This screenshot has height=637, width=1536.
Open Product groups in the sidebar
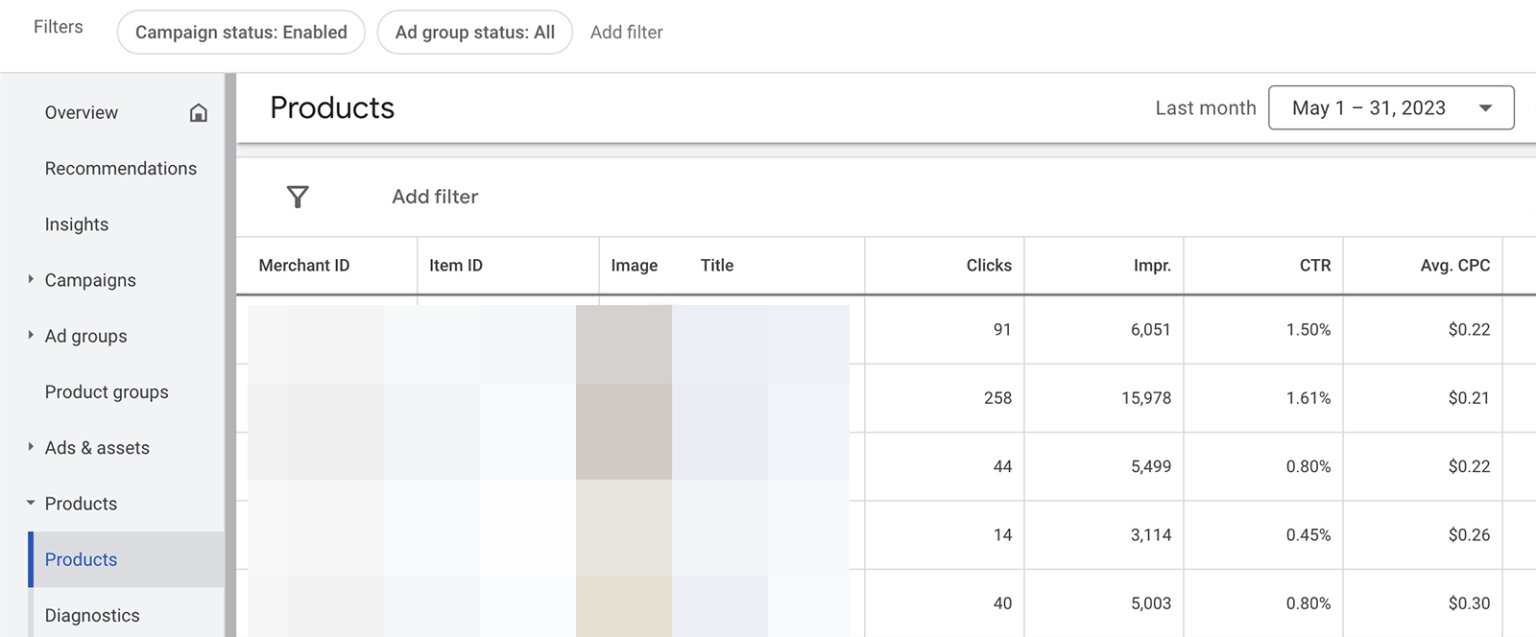pos(107,392)
